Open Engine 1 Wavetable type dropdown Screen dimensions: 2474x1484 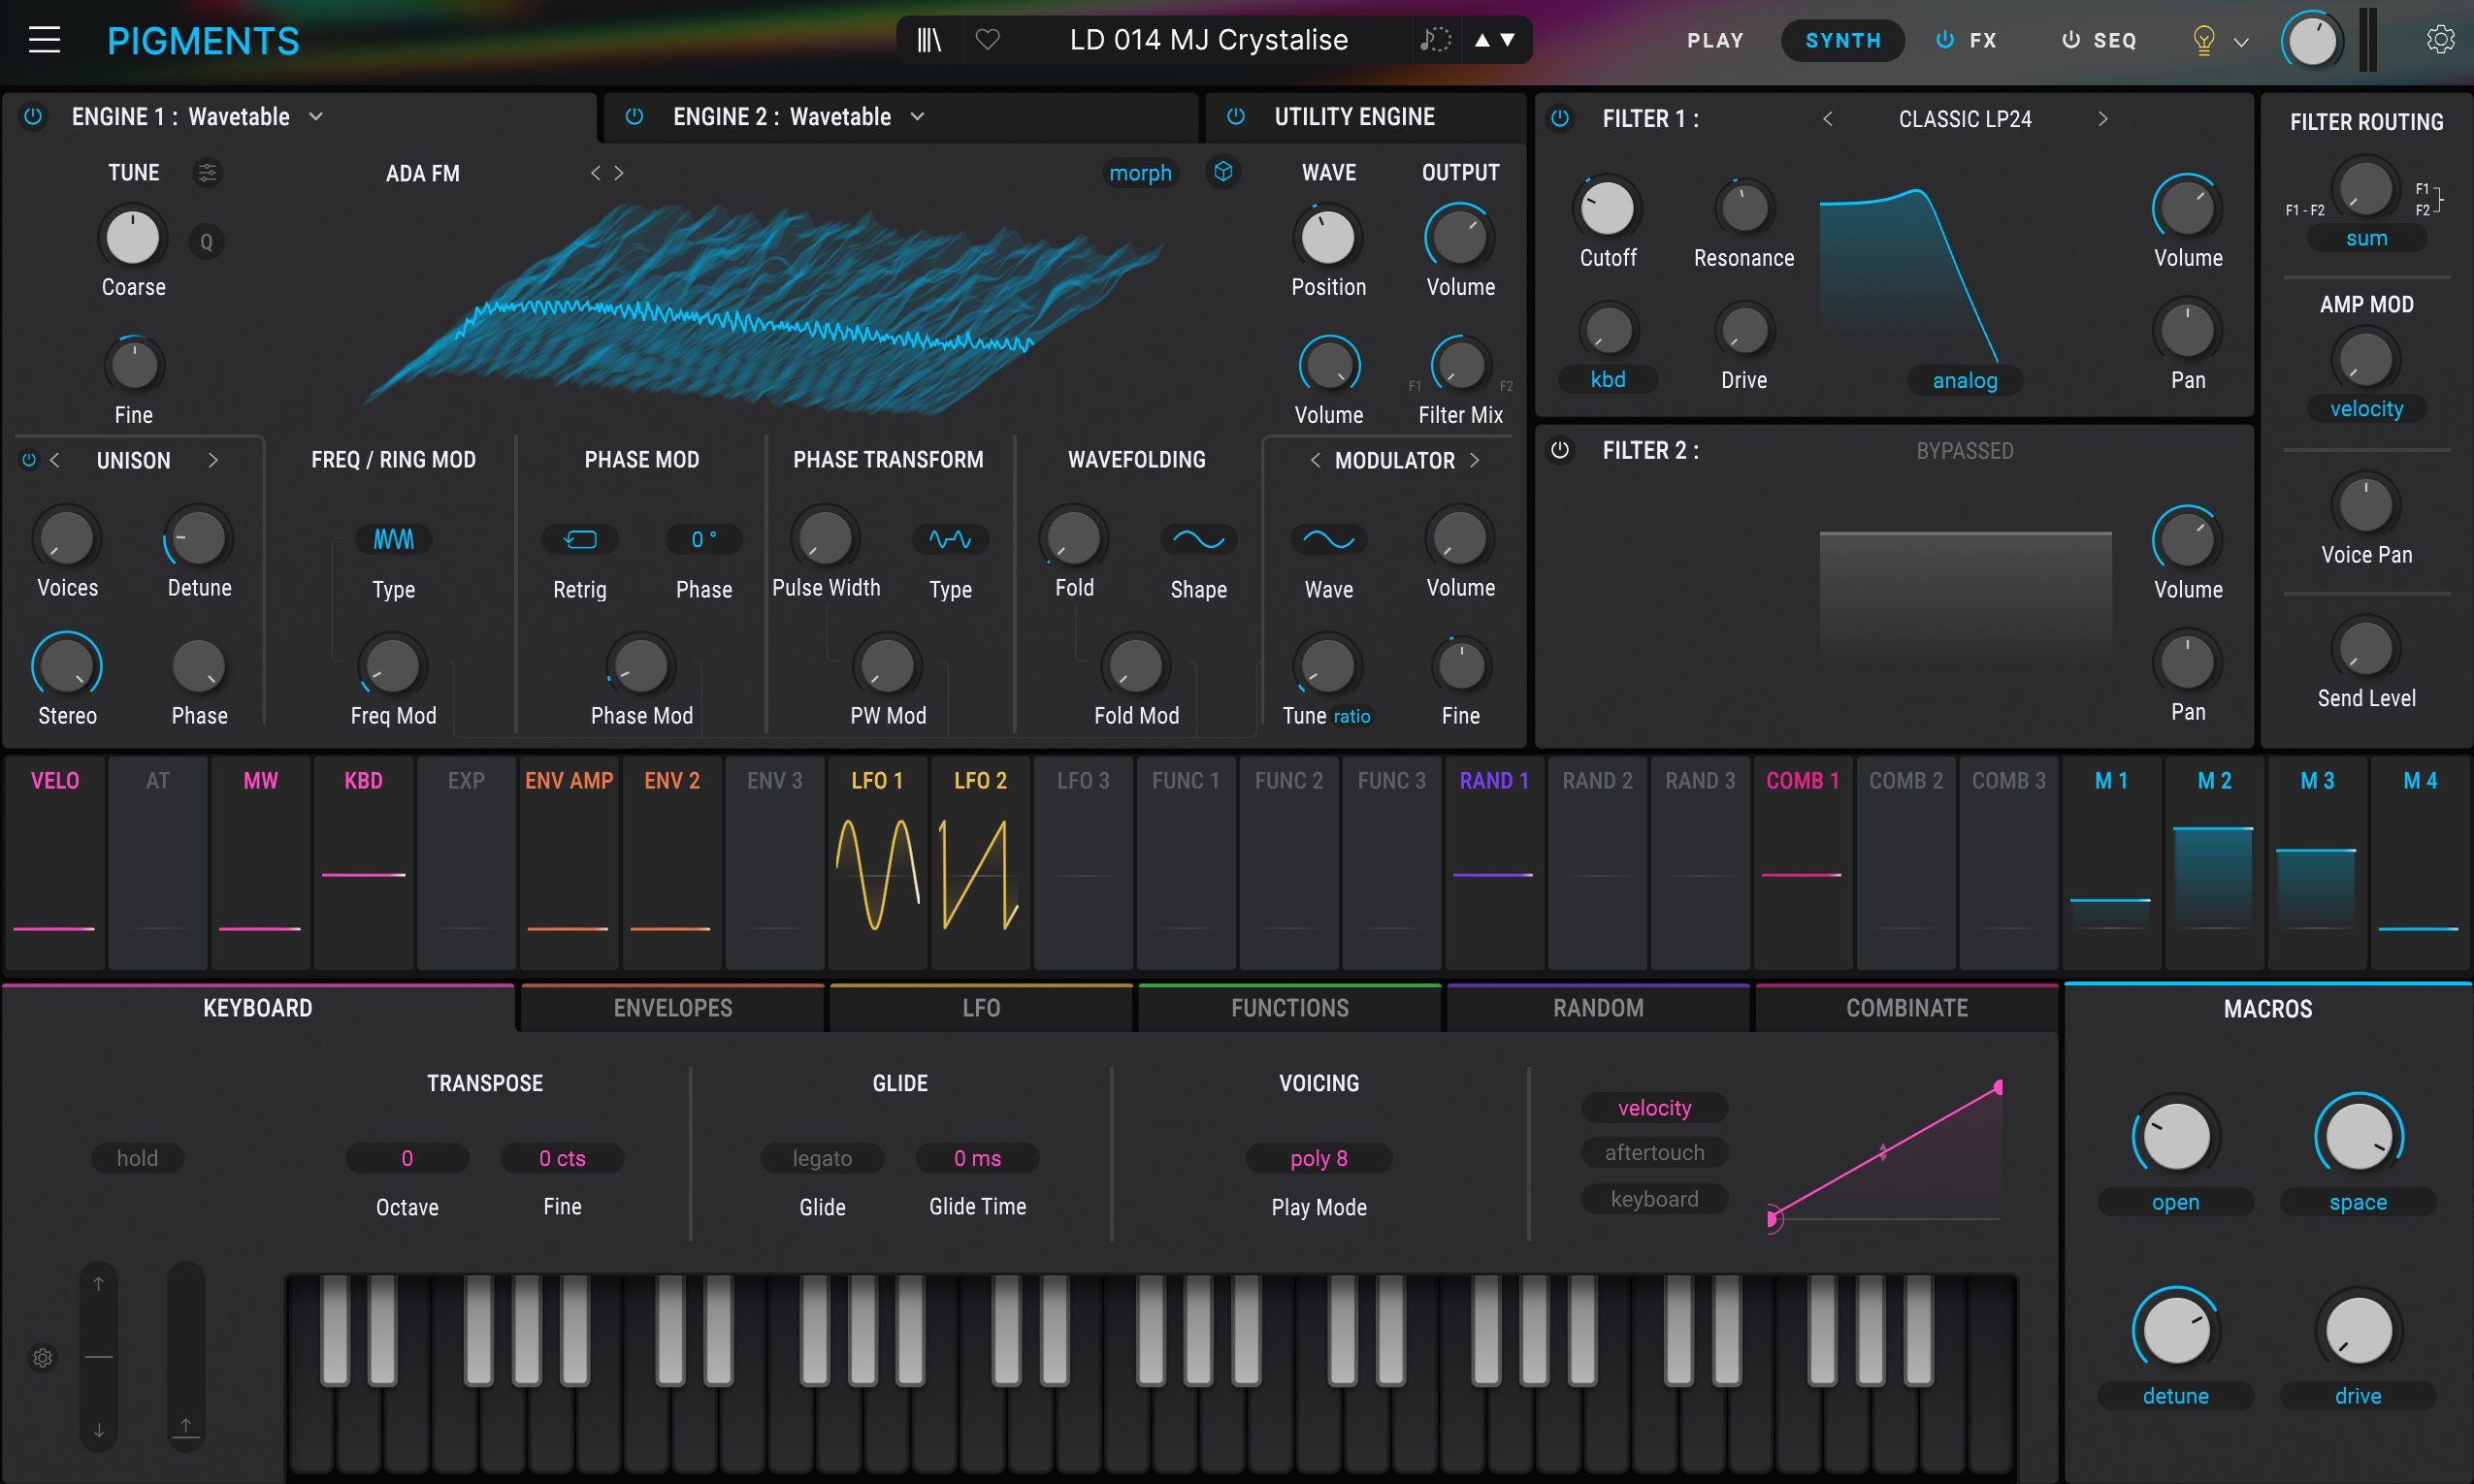click(316, 117)
